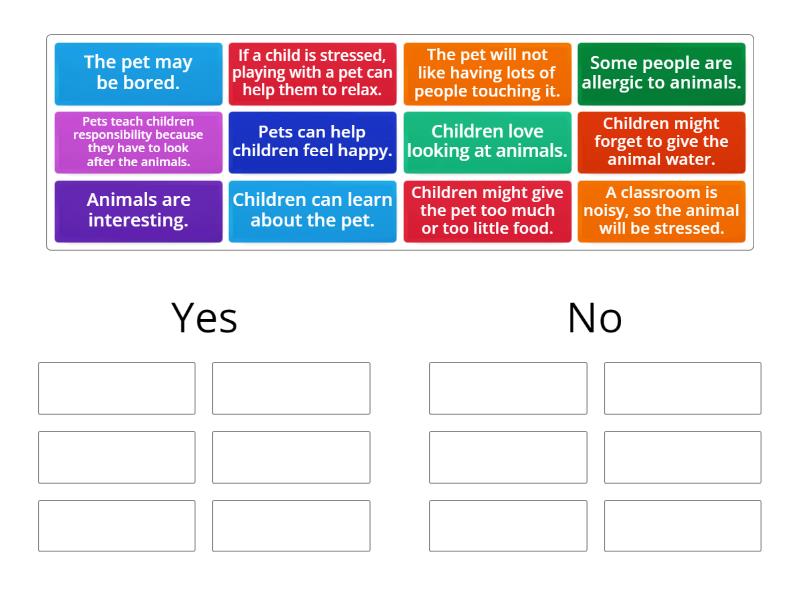Click the Yes group heading
Screen dimensions: 800x600
tap(204, 318)
